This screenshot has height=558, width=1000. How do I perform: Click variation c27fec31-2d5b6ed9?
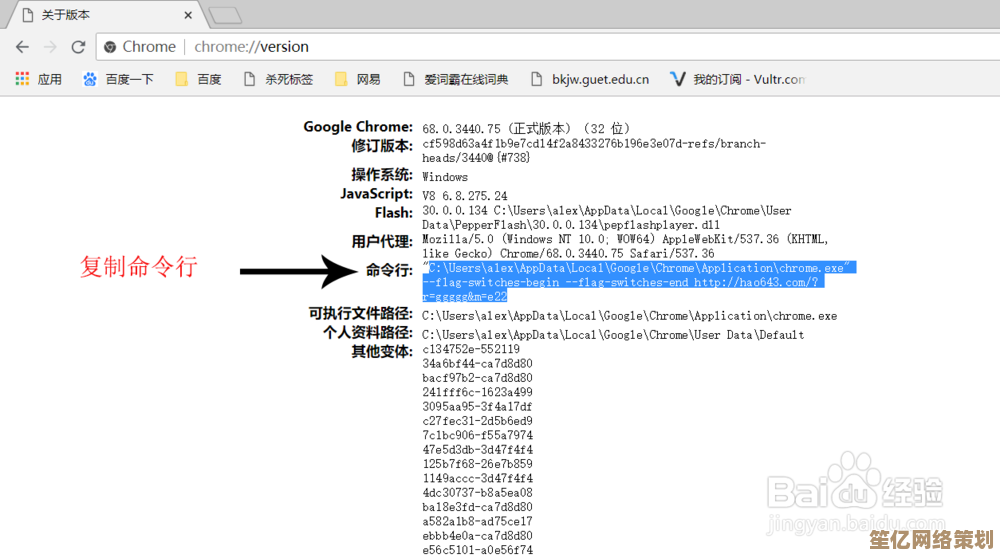[477, 421]
